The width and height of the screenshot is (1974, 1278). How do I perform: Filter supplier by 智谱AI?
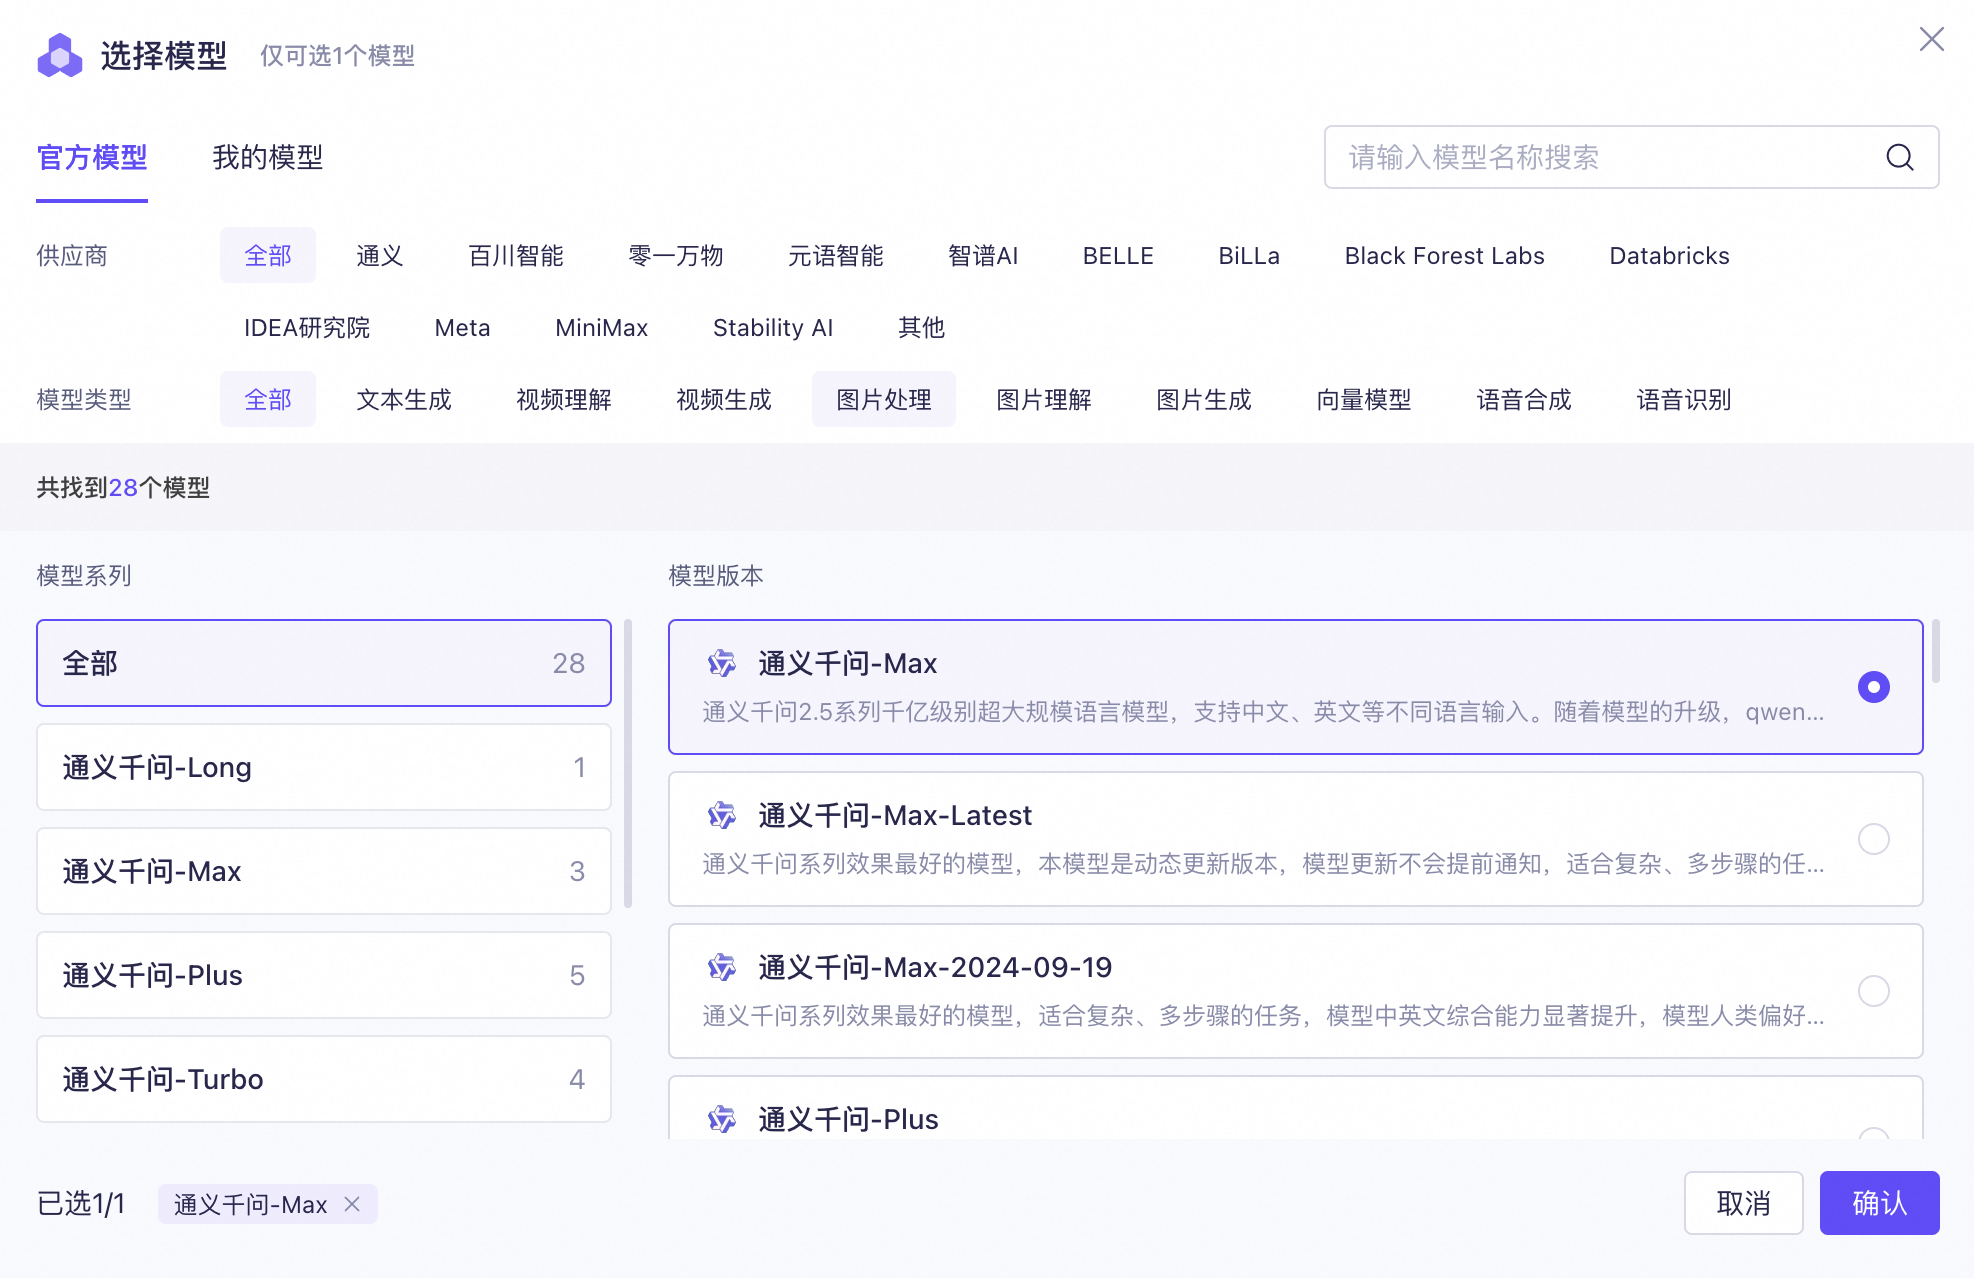pos(983,255)
